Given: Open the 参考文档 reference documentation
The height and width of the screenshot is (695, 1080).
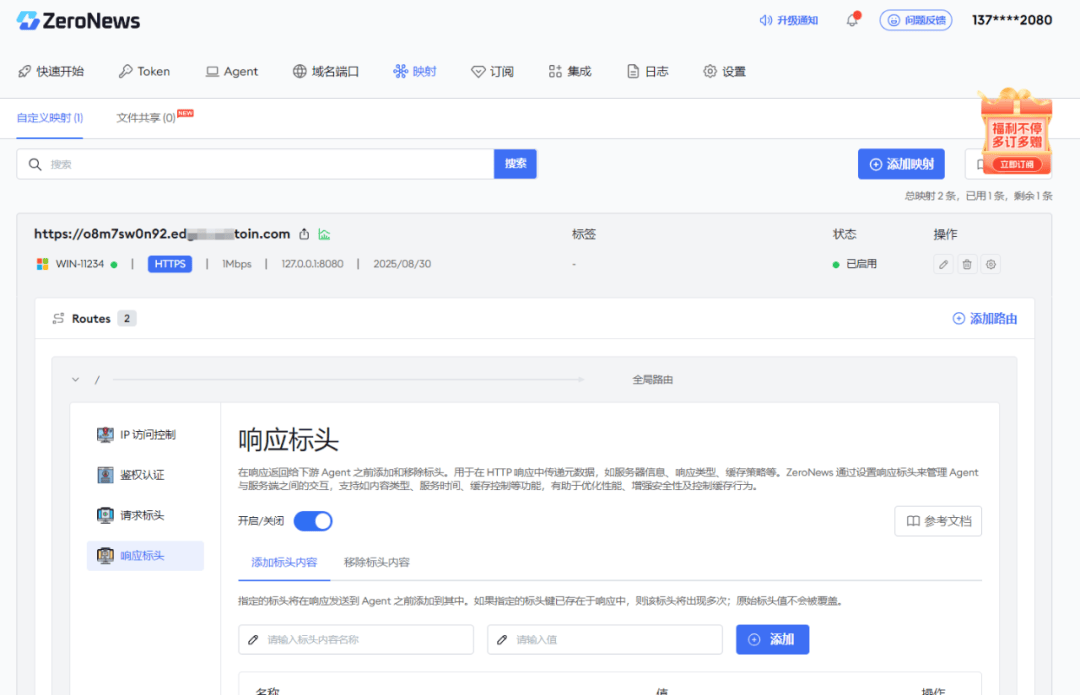Looking at the screenshot, I should (937, 521).
